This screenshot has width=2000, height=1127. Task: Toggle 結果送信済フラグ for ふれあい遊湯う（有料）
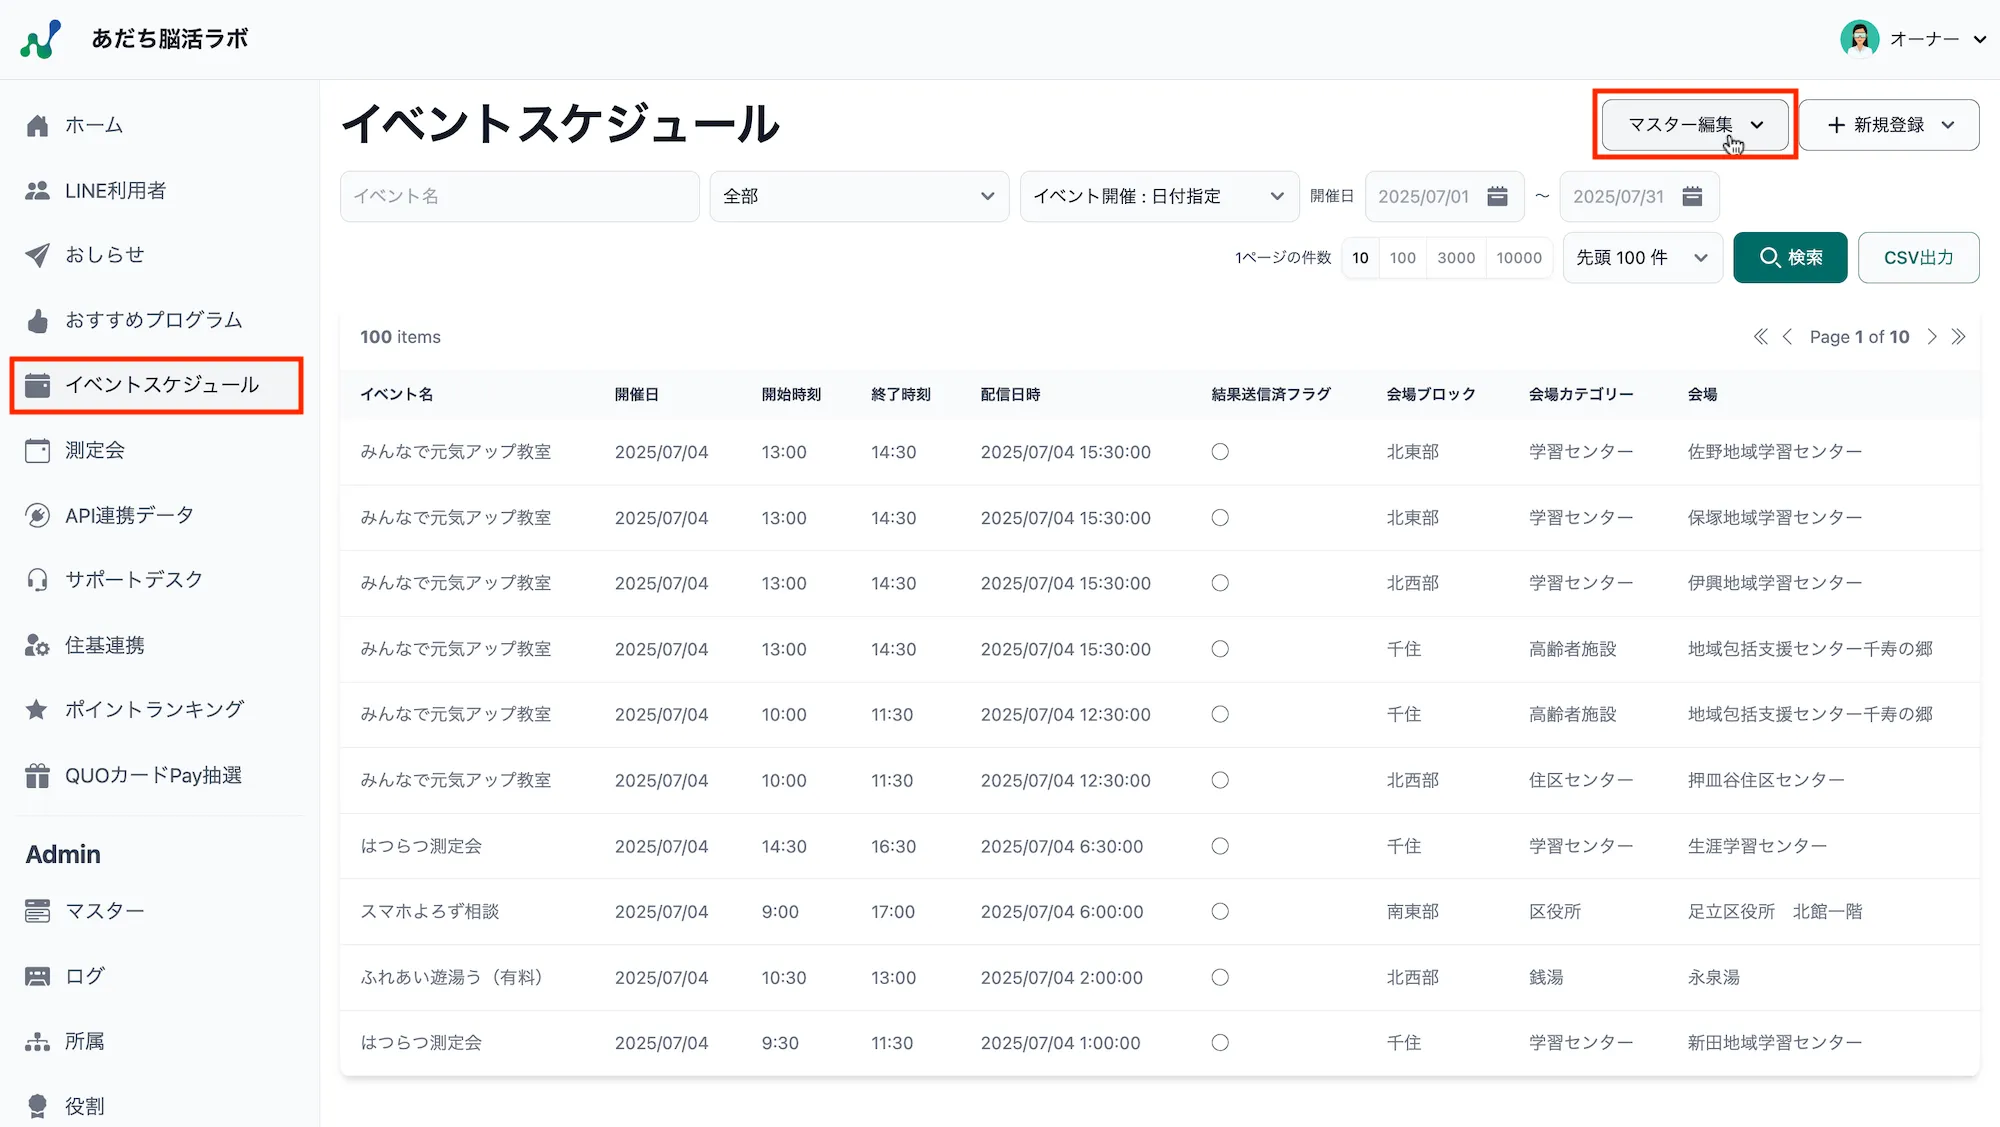[x=1219, y=977]
